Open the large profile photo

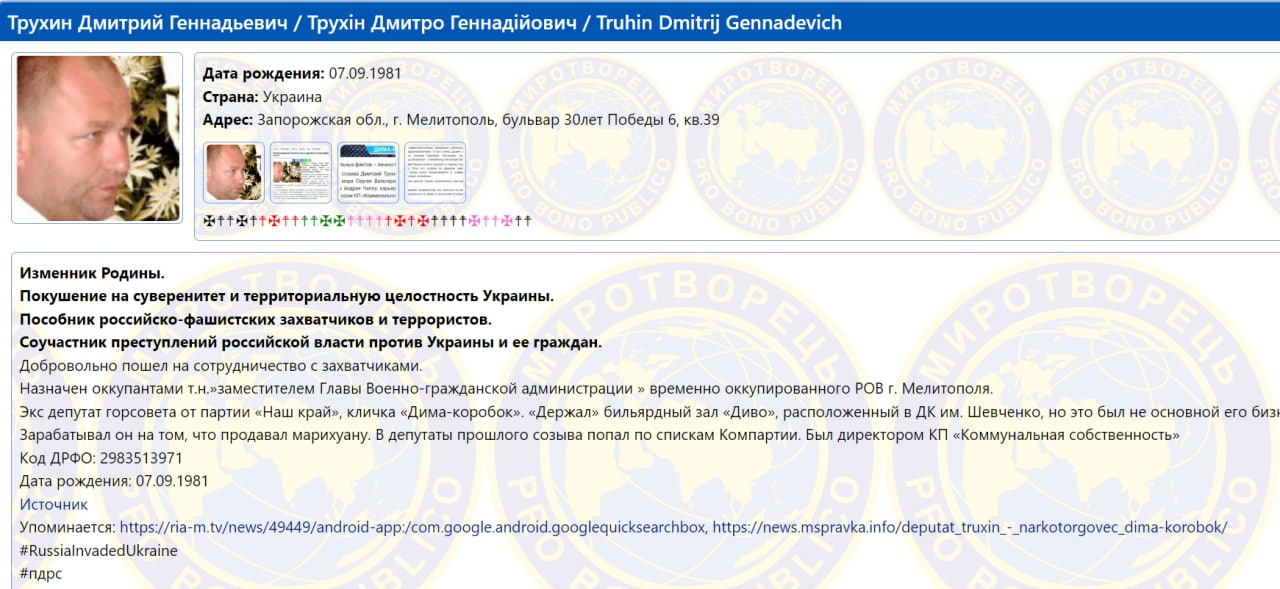pos(97,138)
